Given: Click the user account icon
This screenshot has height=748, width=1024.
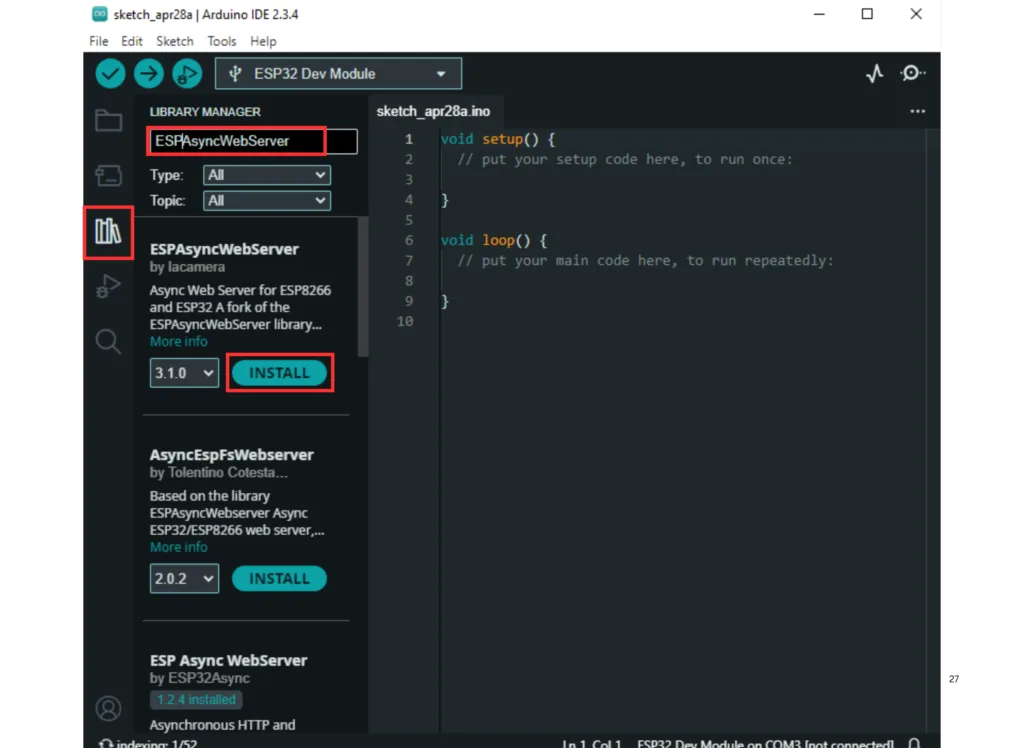Looking at the screenshot, I should pos(108,708).
